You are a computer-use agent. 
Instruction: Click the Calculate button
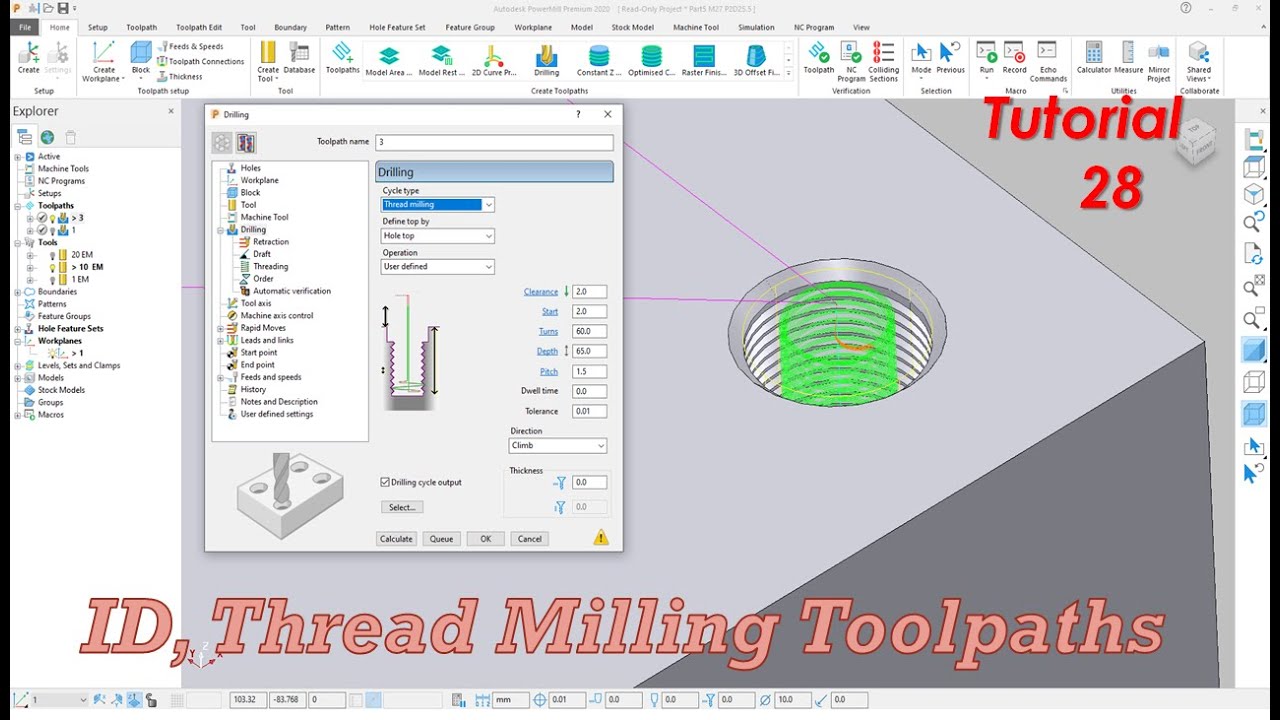point(396,539)
